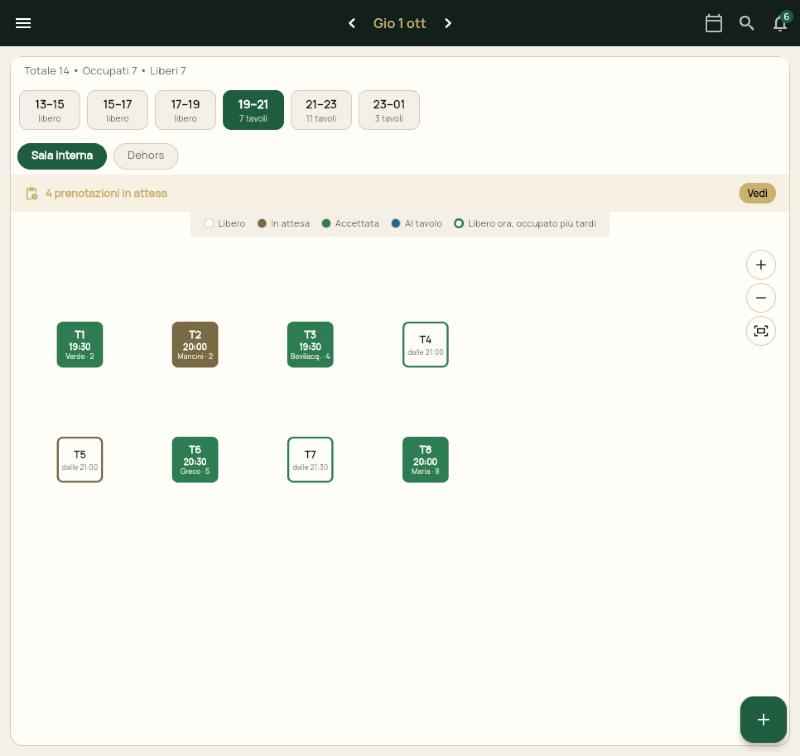Click the 'Libero' legend entry
Image resolution: width=800 pixels, height=756 pixels.
(225, 223)
